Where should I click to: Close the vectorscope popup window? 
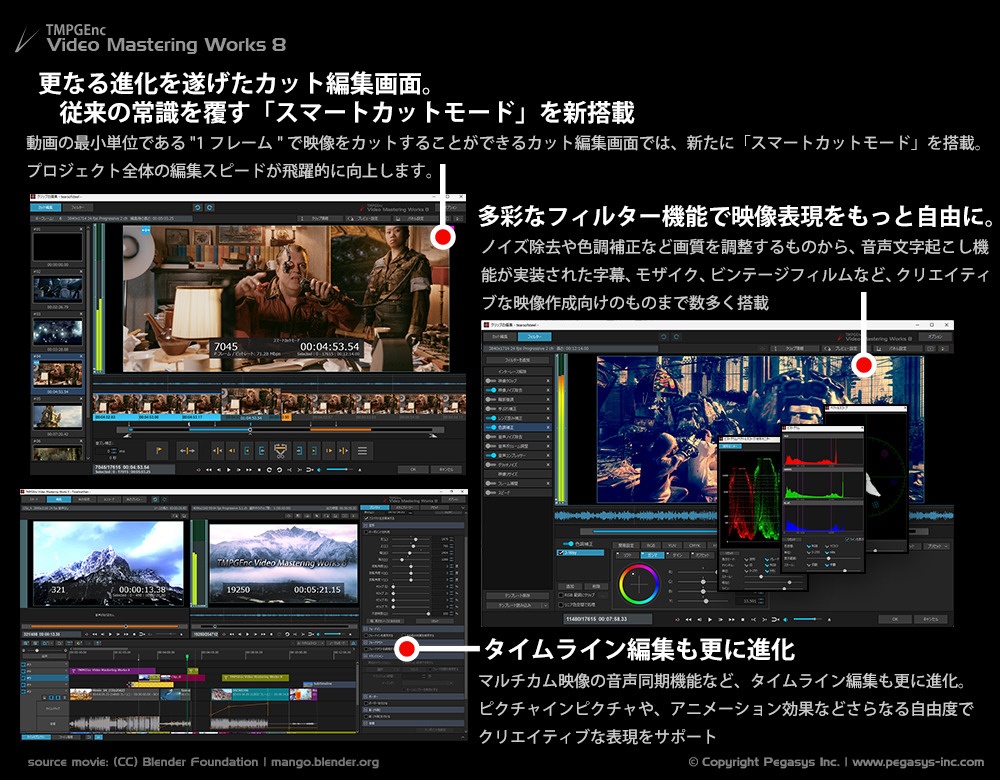[905, 408]
